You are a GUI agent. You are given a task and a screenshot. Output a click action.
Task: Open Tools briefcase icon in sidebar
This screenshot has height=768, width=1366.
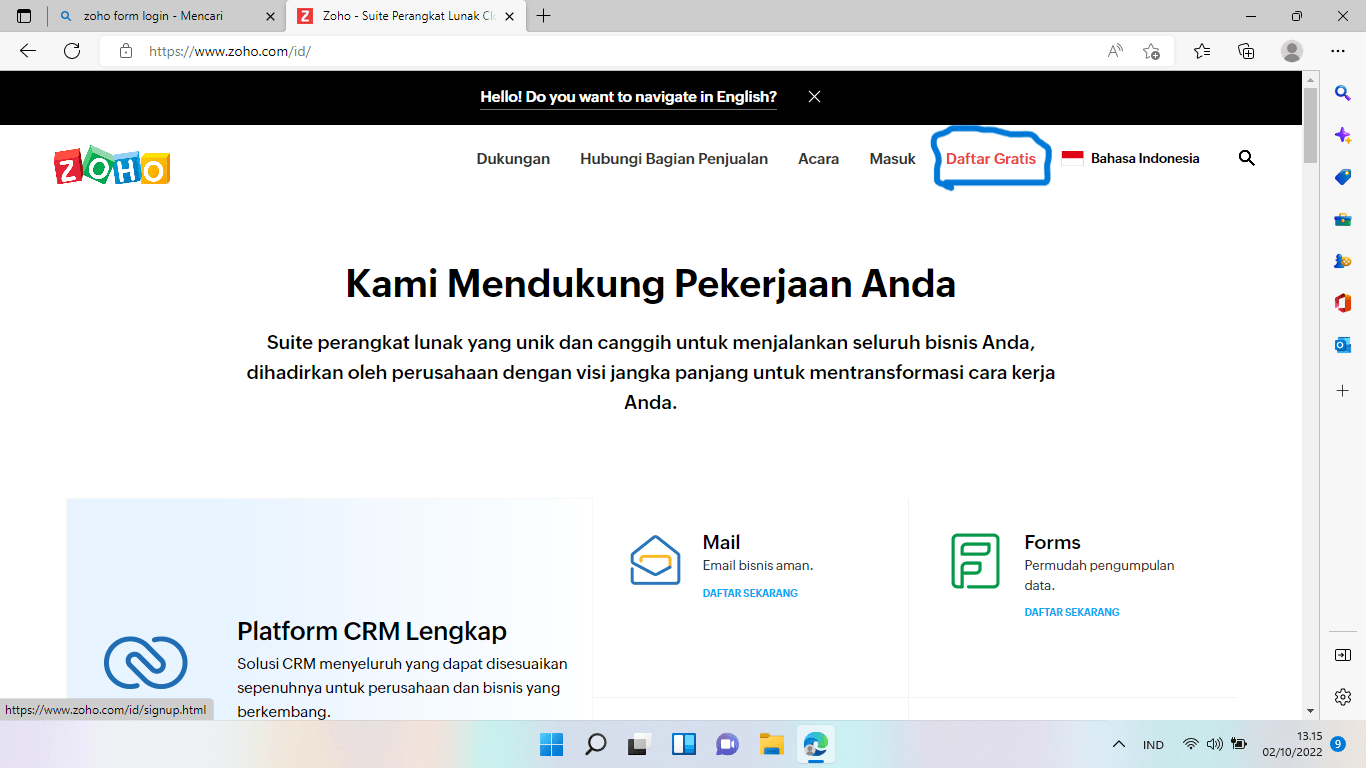point(1343,219)
